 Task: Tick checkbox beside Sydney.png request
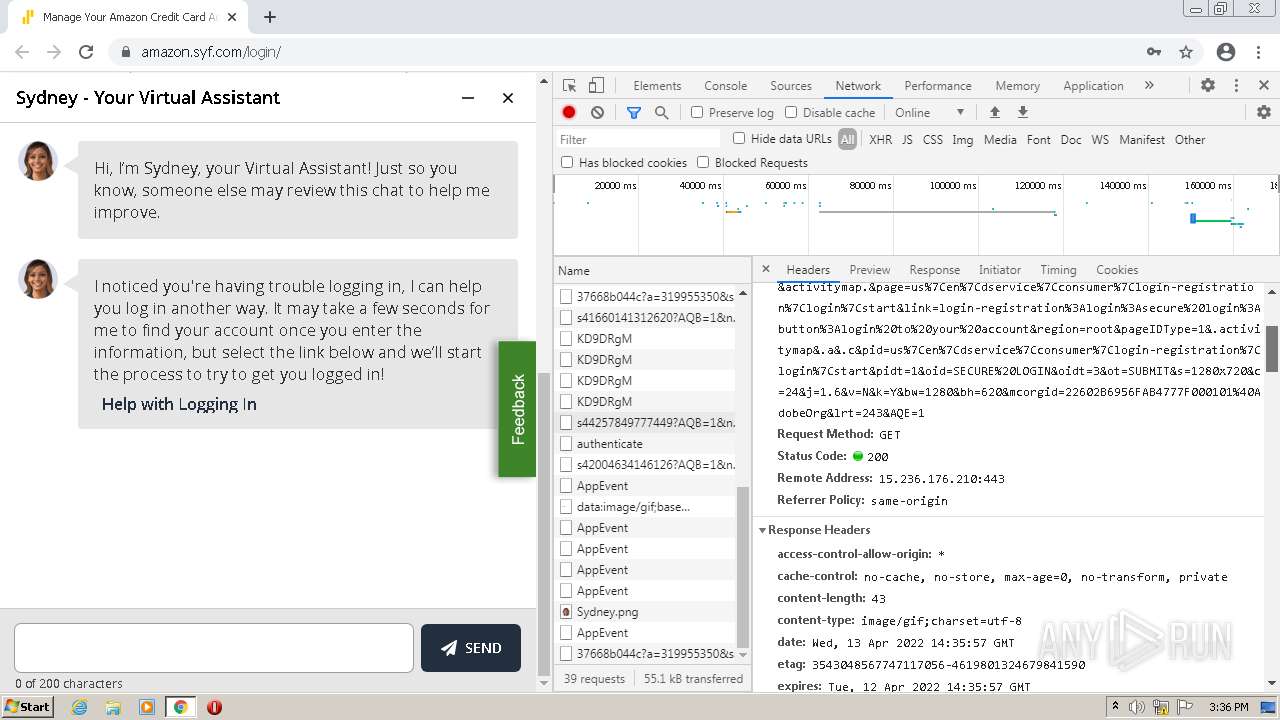pyautogui.click(x=566, y=612)
